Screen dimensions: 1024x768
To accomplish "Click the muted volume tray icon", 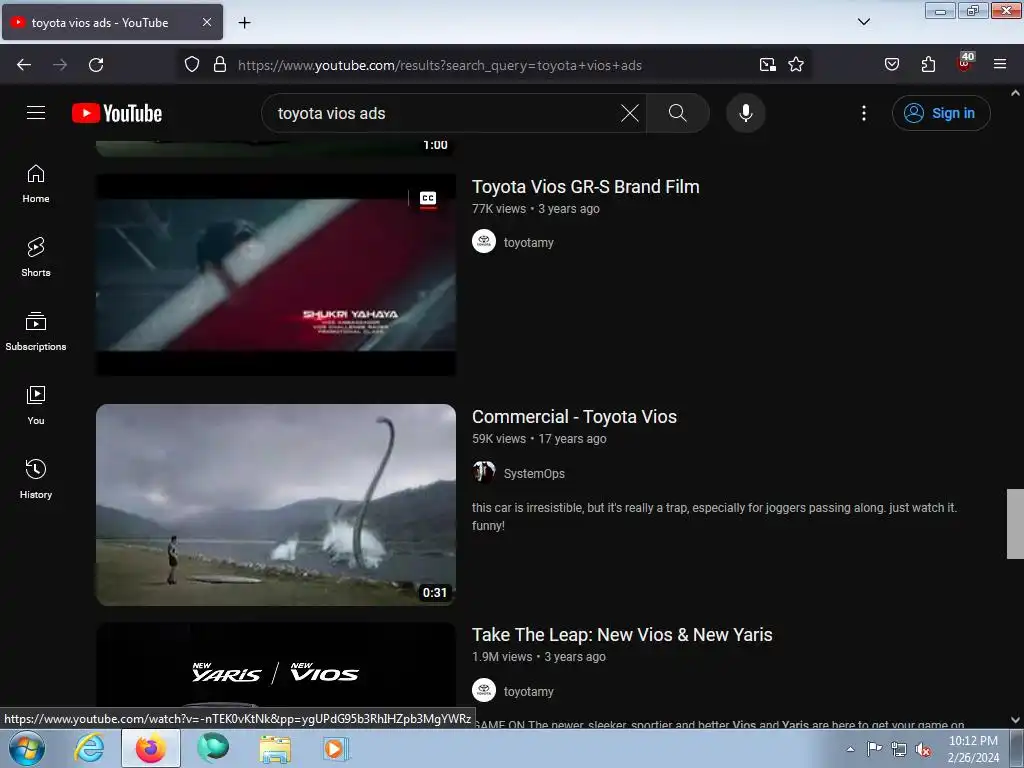I will [923, 749].
